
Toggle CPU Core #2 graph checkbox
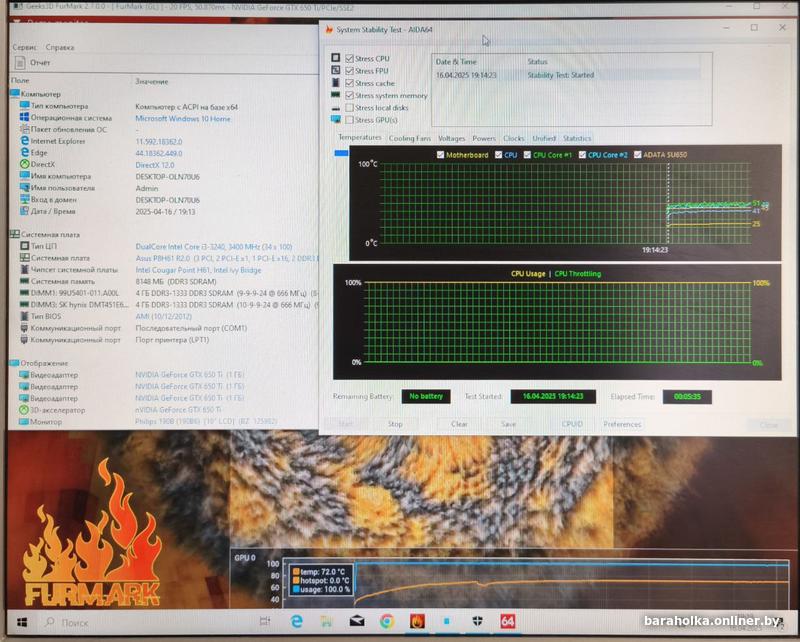pos(582,154)
